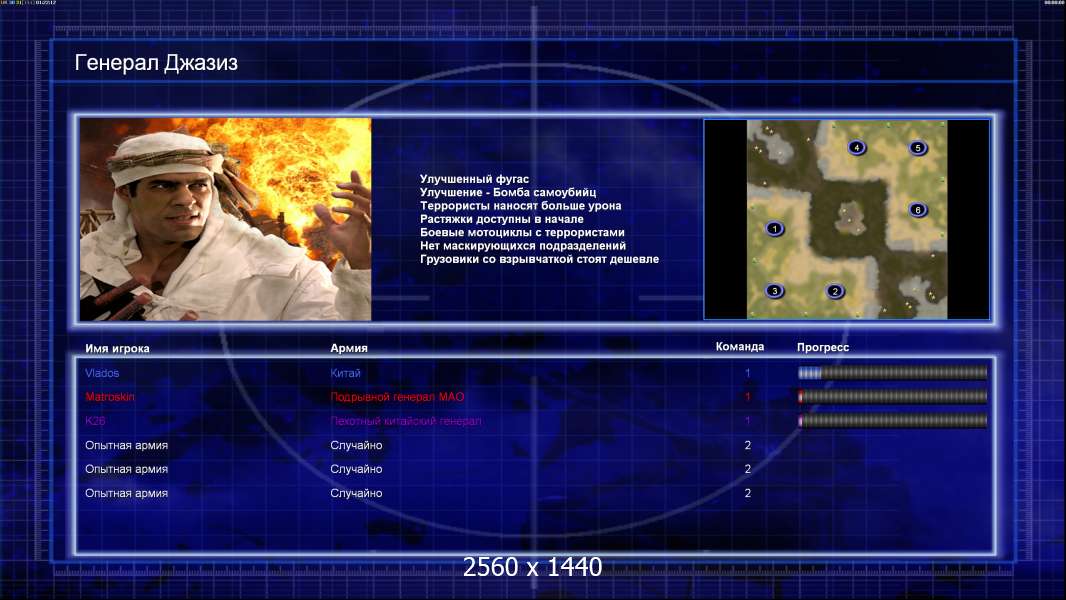Viewport: 1066px width, 600px height.
Task: Choose start position marker 3 on map
Action: pyautogui.click(x=774, y=292)
